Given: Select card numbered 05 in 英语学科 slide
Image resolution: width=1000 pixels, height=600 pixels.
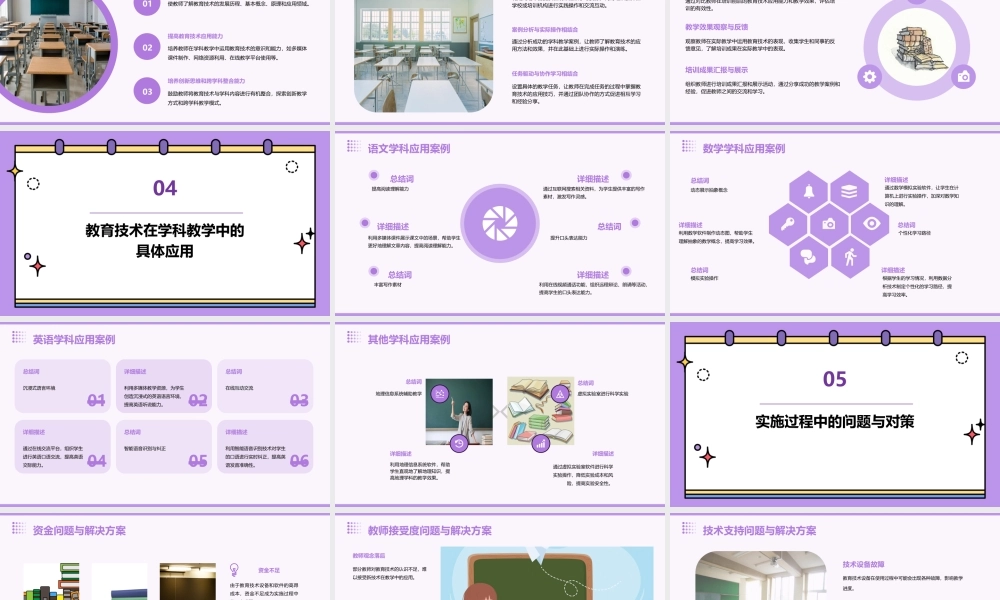Looking at the screenshot, I should 164,446.
